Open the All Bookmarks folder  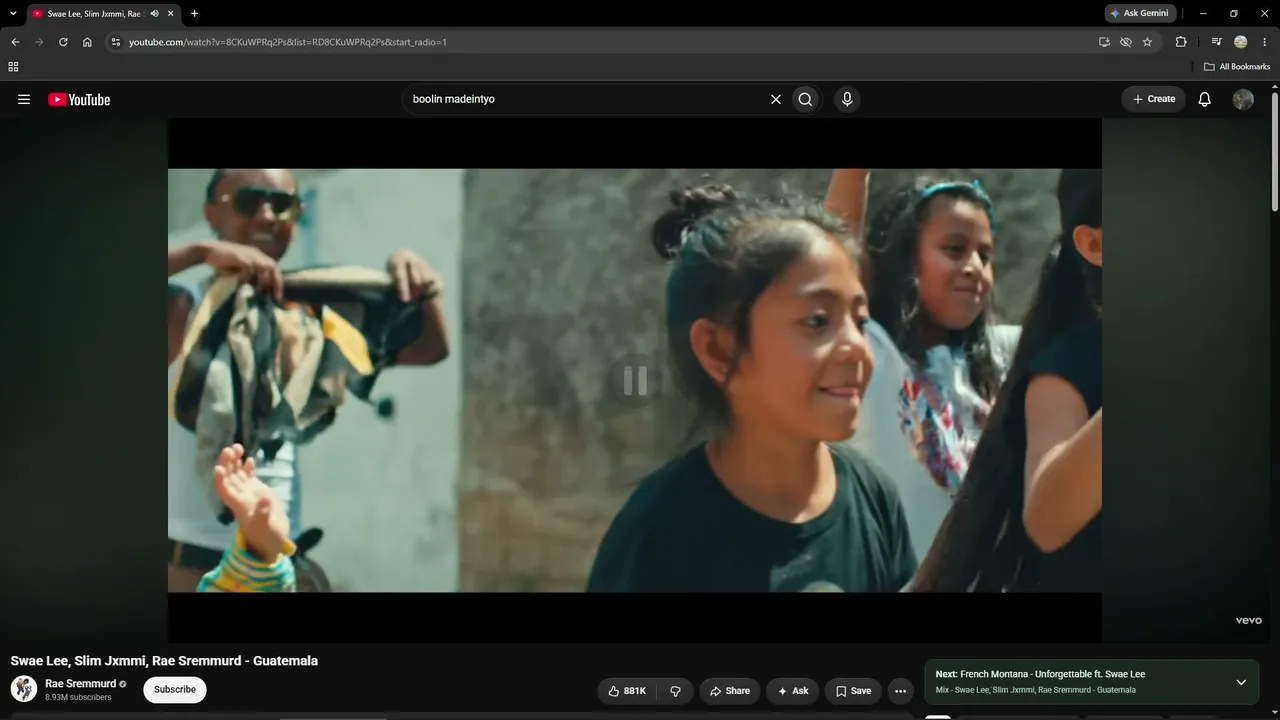[x=1237, y=67]
